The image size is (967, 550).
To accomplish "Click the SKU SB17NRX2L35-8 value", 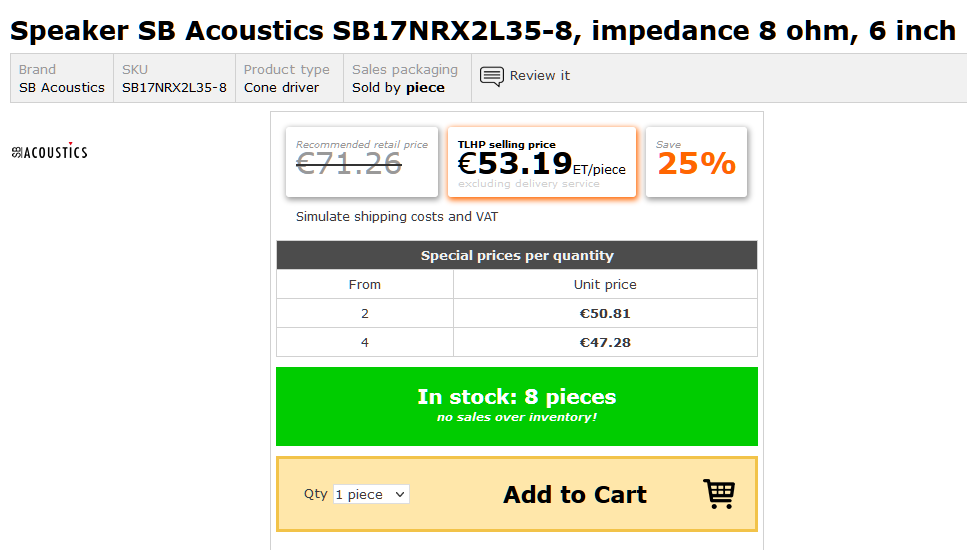I will click(174, 88).
